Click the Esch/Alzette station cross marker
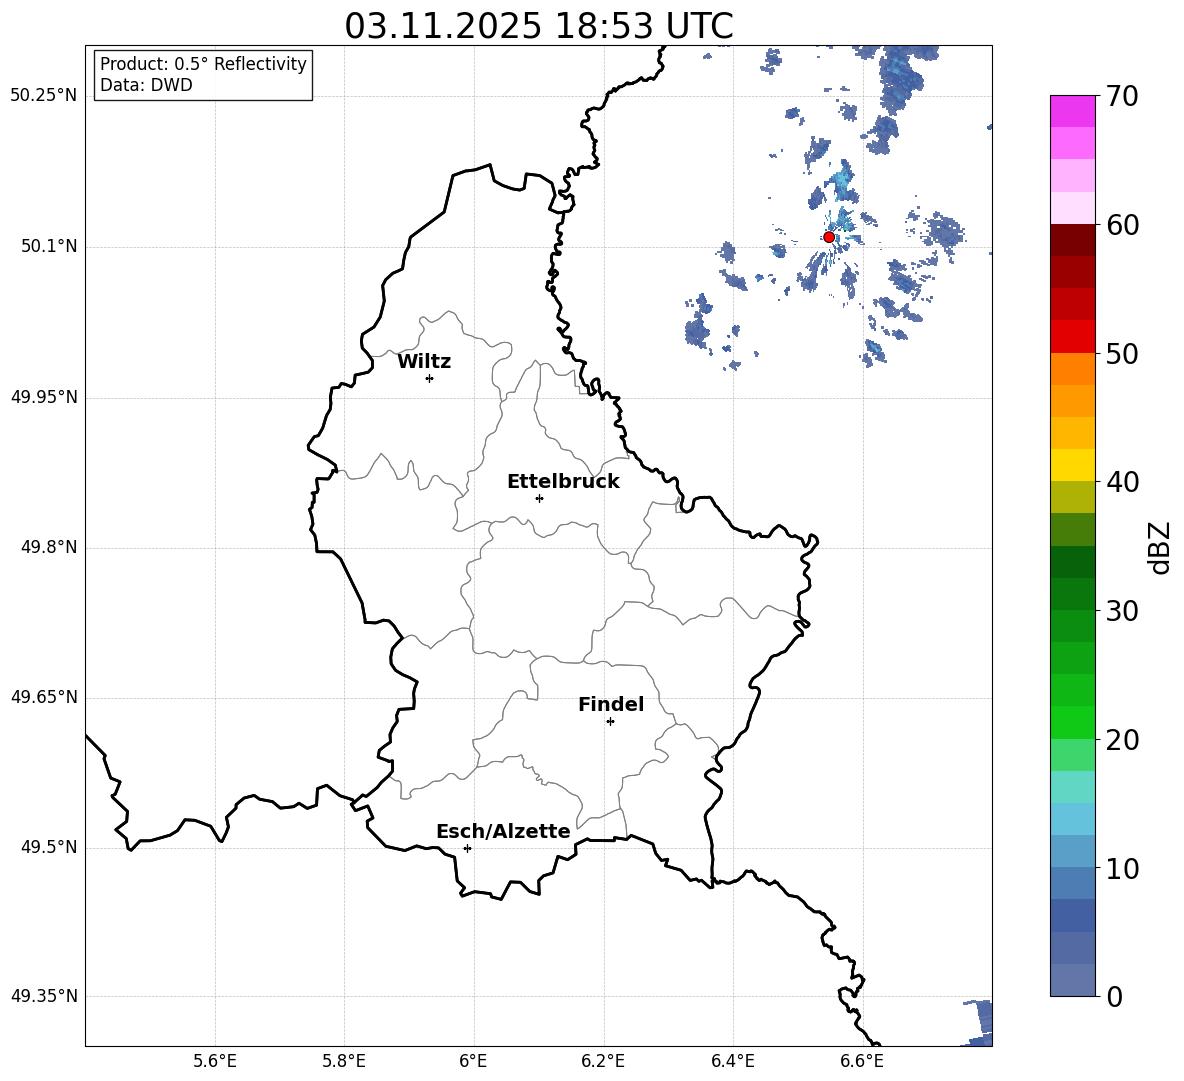Viewport: 1184px width, 1081px height. click(x=467, y=848)
